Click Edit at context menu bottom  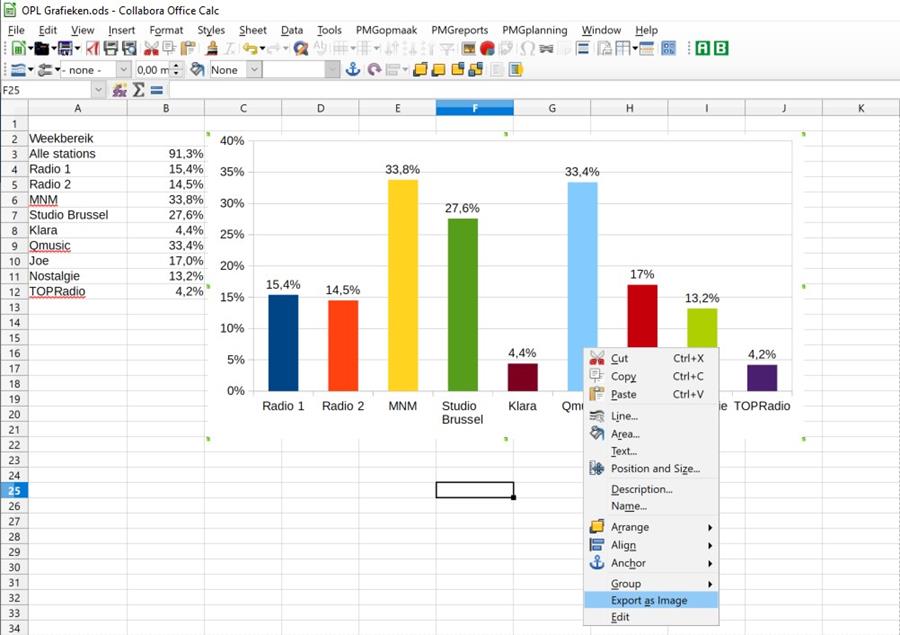pos(651,617)
